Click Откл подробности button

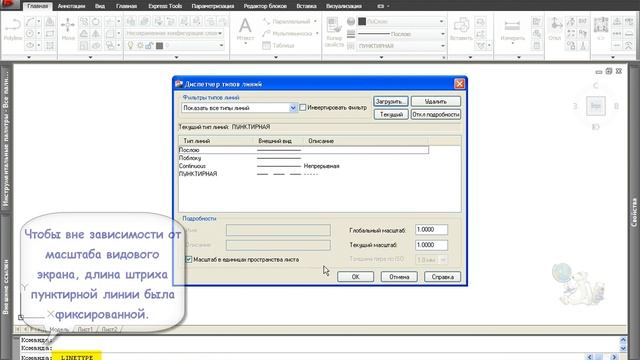436,114
